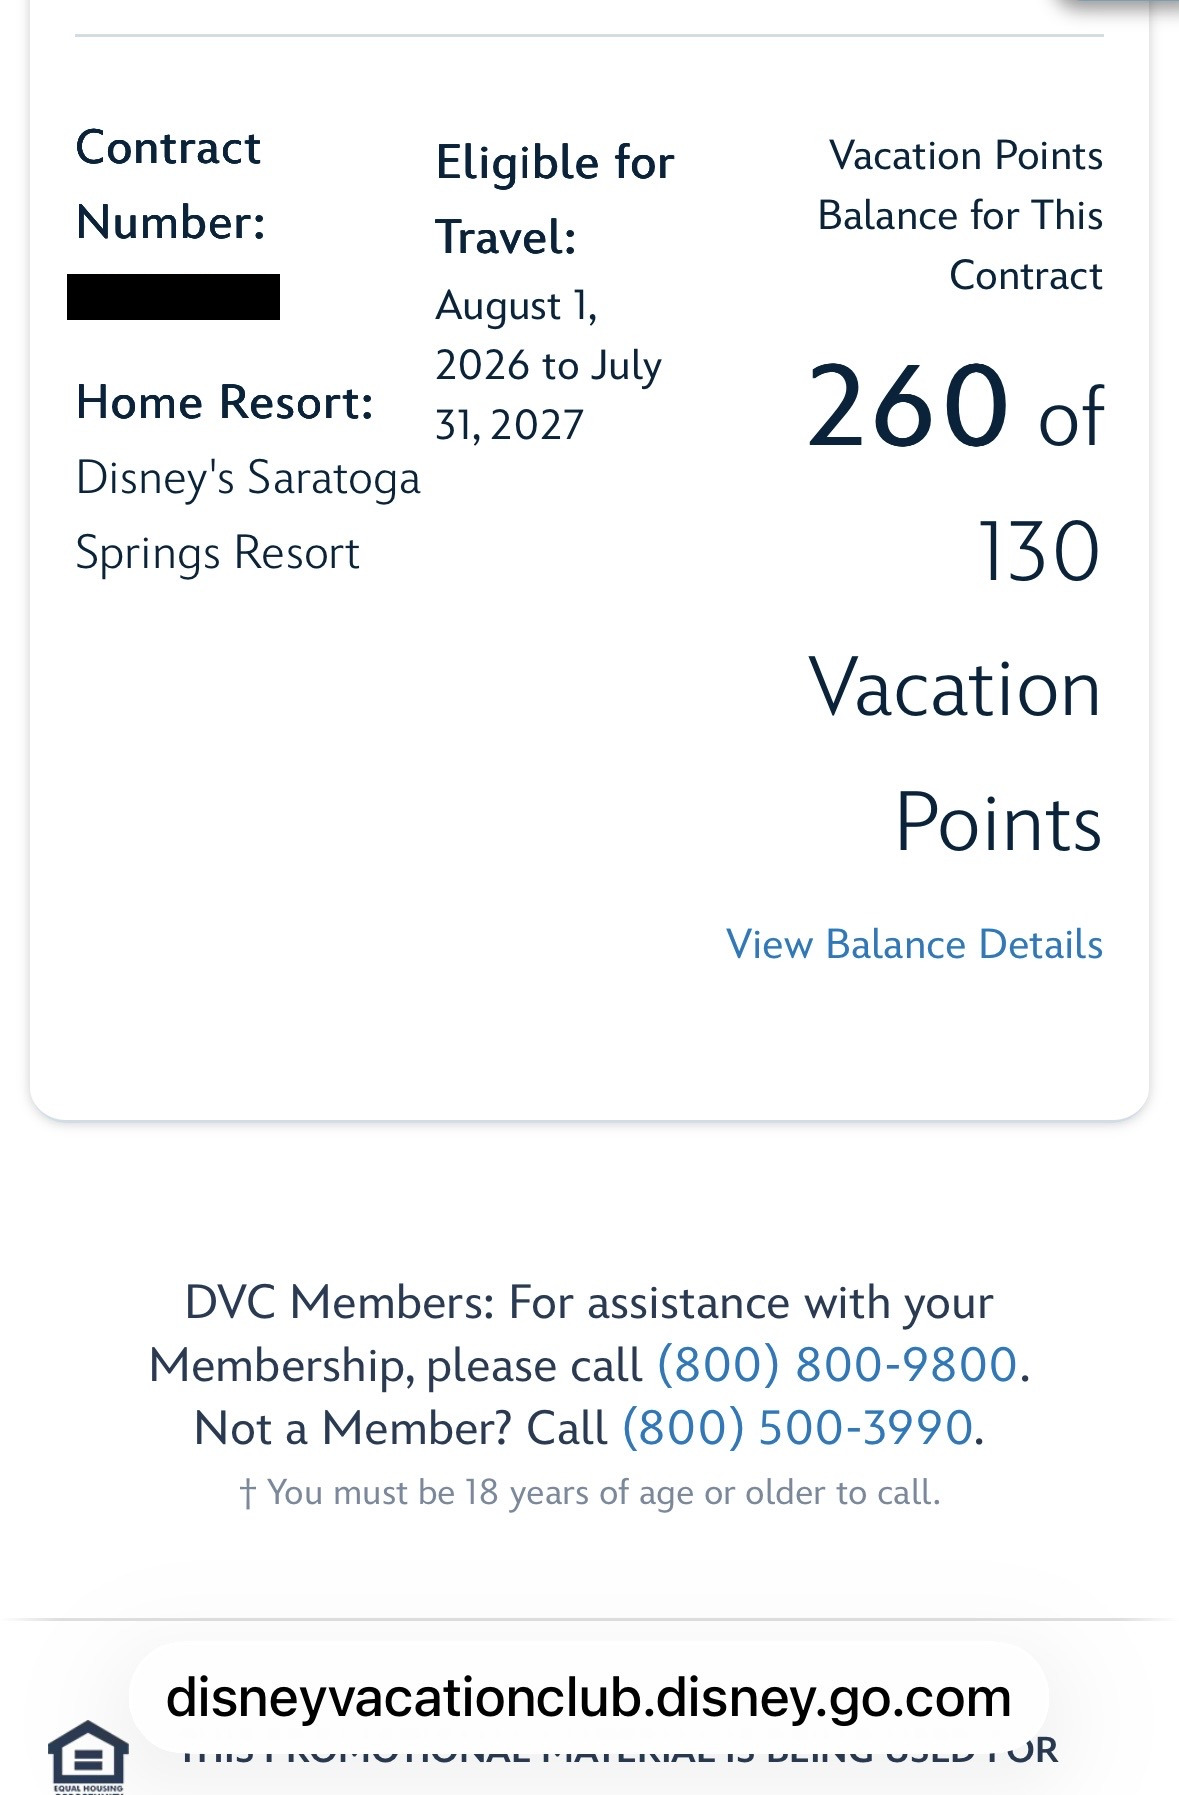The width and height of the screenshot is (1179, 1795).
Task: Open the View Balance Details link
Action: point(914,944)
